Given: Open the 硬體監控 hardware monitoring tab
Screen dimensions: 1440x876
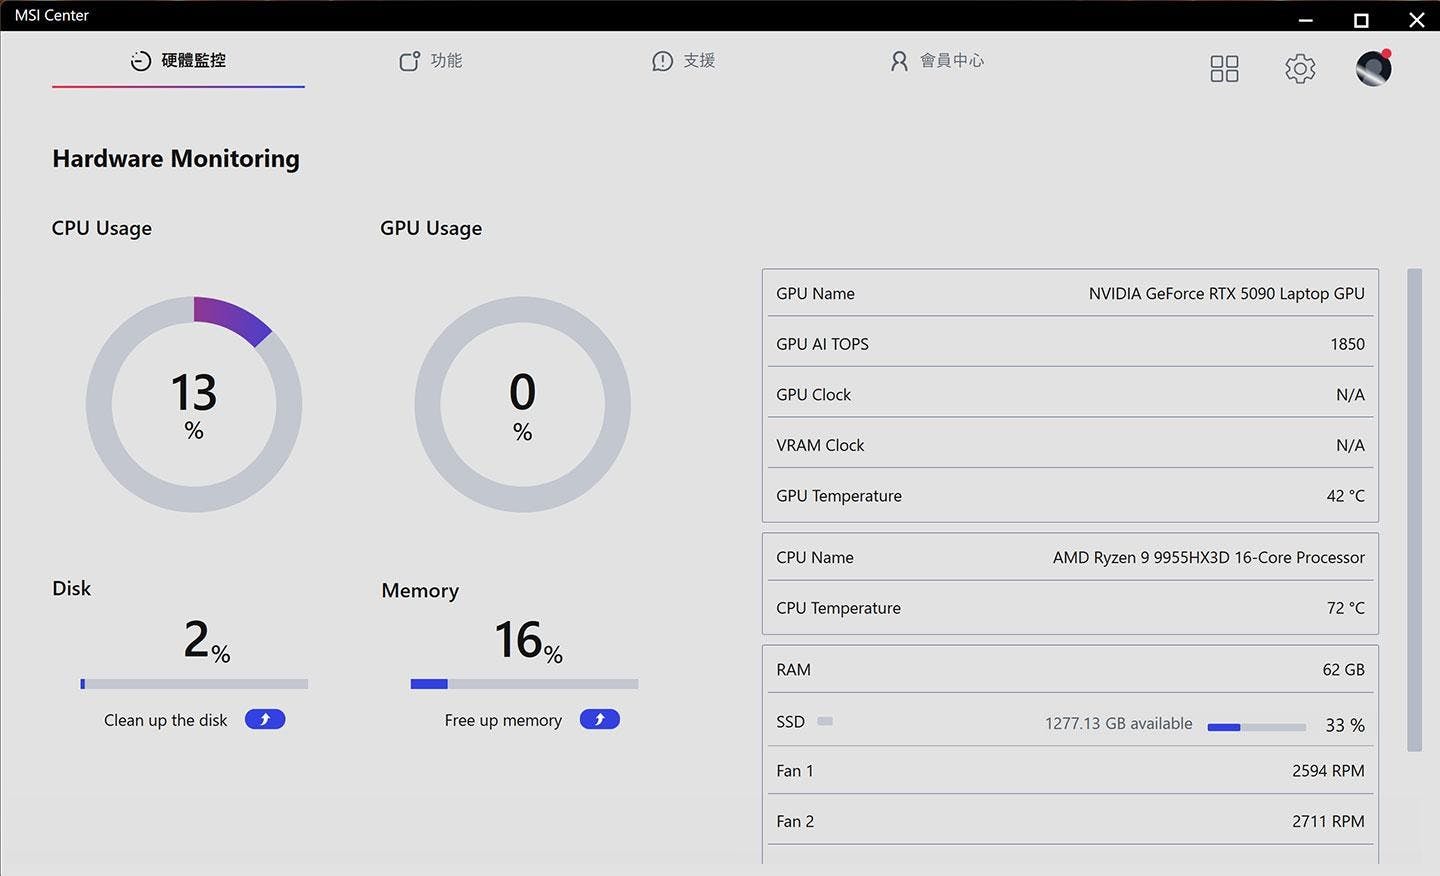Looking at the screenshot, I should [x=178, y=61].
